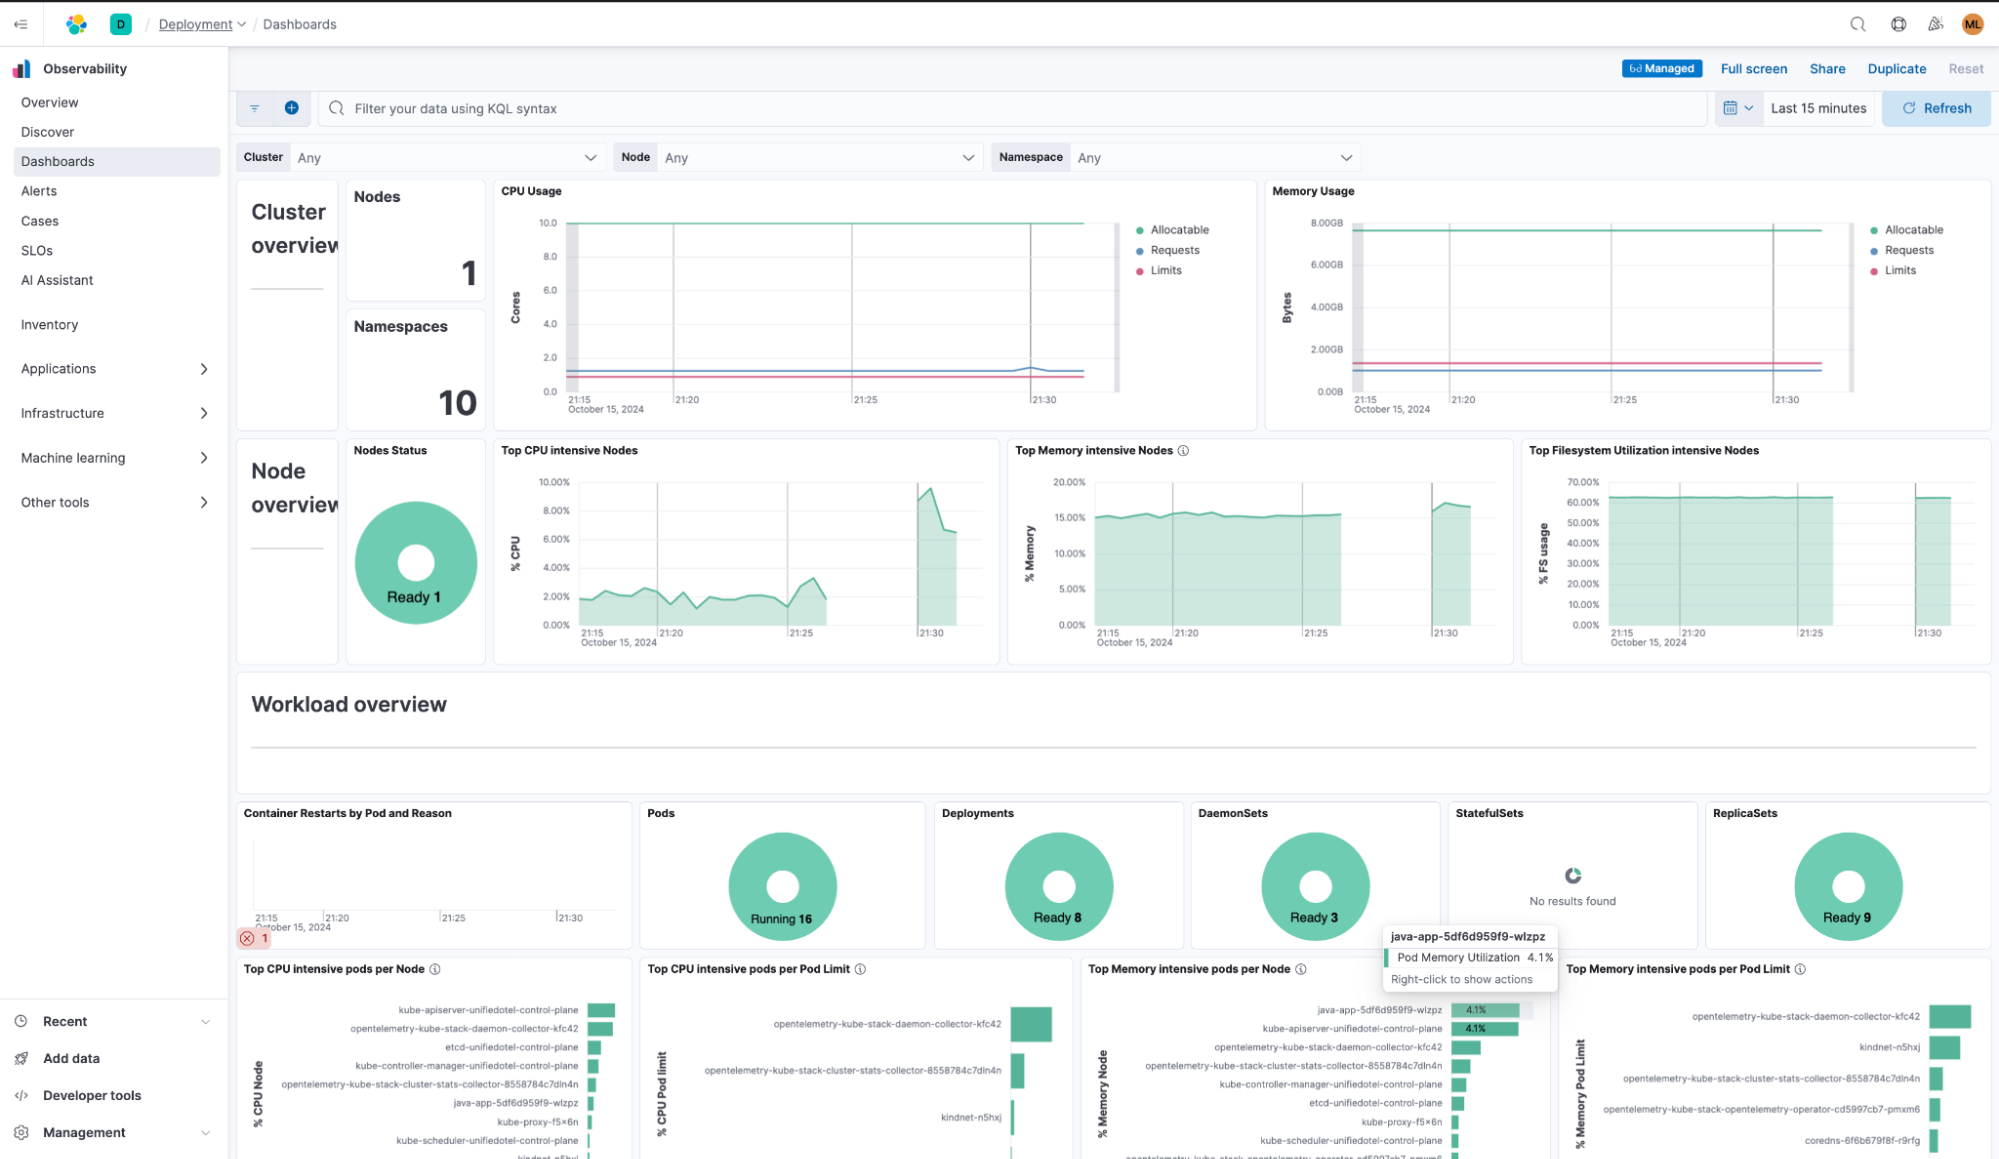The width and height of the screenshot is (1999, 1159).
Task: Expand the Recent section chevron
Action: [205, 1021]
